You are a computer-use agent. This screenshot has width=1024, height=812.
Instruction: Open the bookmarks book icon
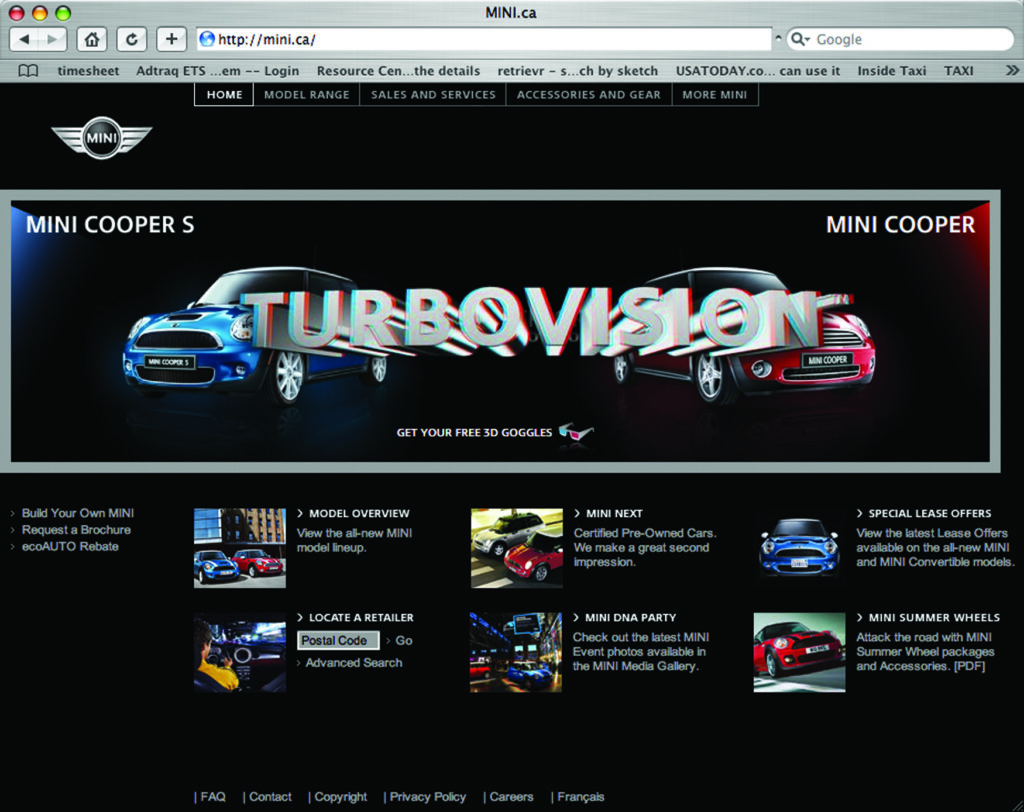click(28, 71)
